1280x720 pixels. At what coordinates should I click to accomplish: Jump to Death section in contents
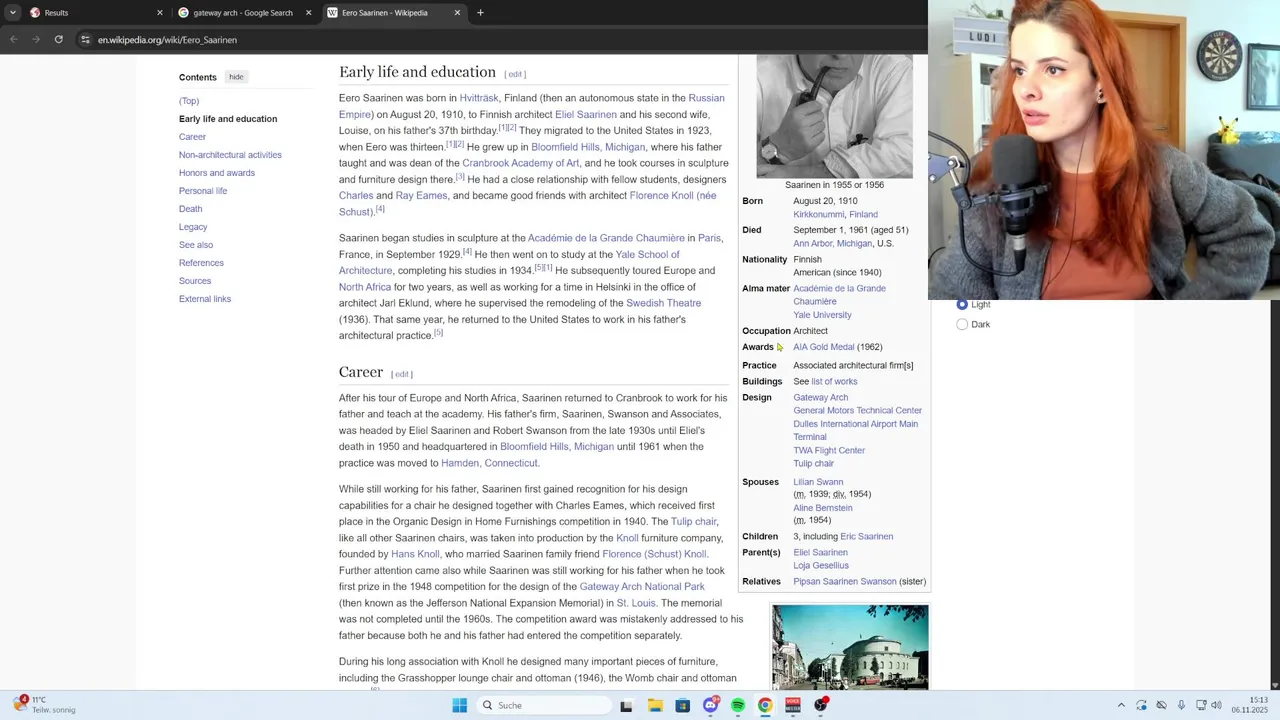pyautogui.click(x=190, y=209)
